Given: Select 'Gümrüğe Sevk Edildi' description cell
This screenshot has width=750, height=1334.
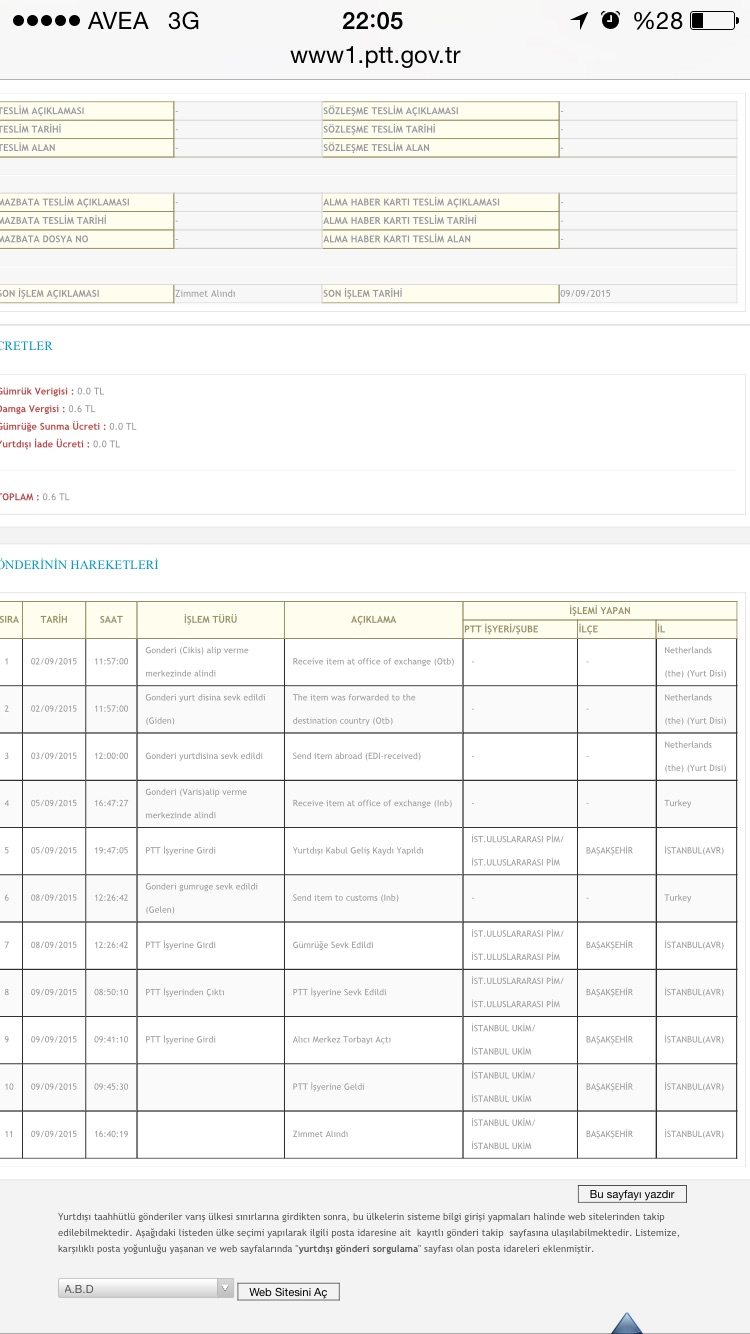Looking at the screenshot, I should pos(373,945).
